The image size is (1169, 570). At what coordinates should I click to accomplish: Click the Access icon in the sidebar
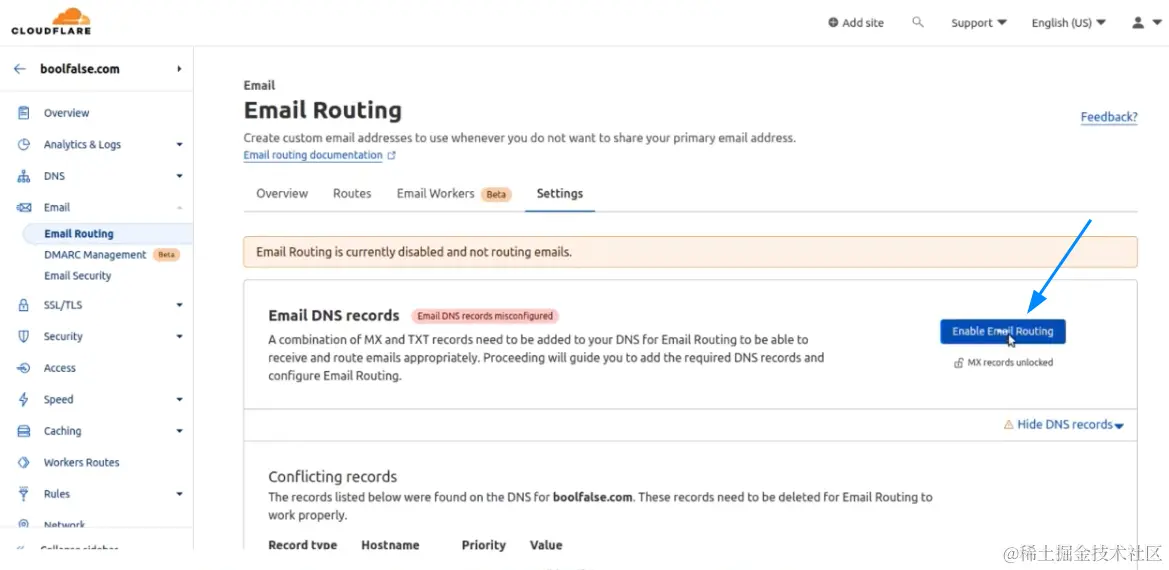pyautogui.click(x=24, y=368)
